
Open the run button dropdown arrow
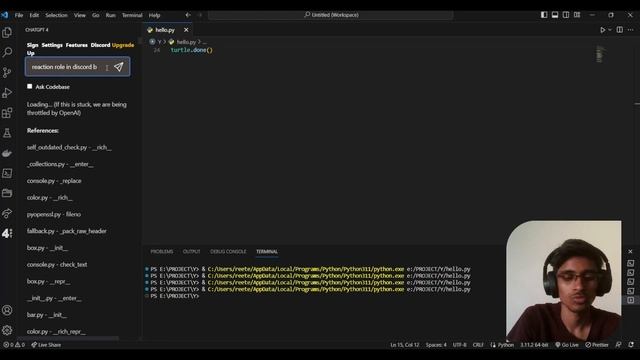[x=610, y=30]
